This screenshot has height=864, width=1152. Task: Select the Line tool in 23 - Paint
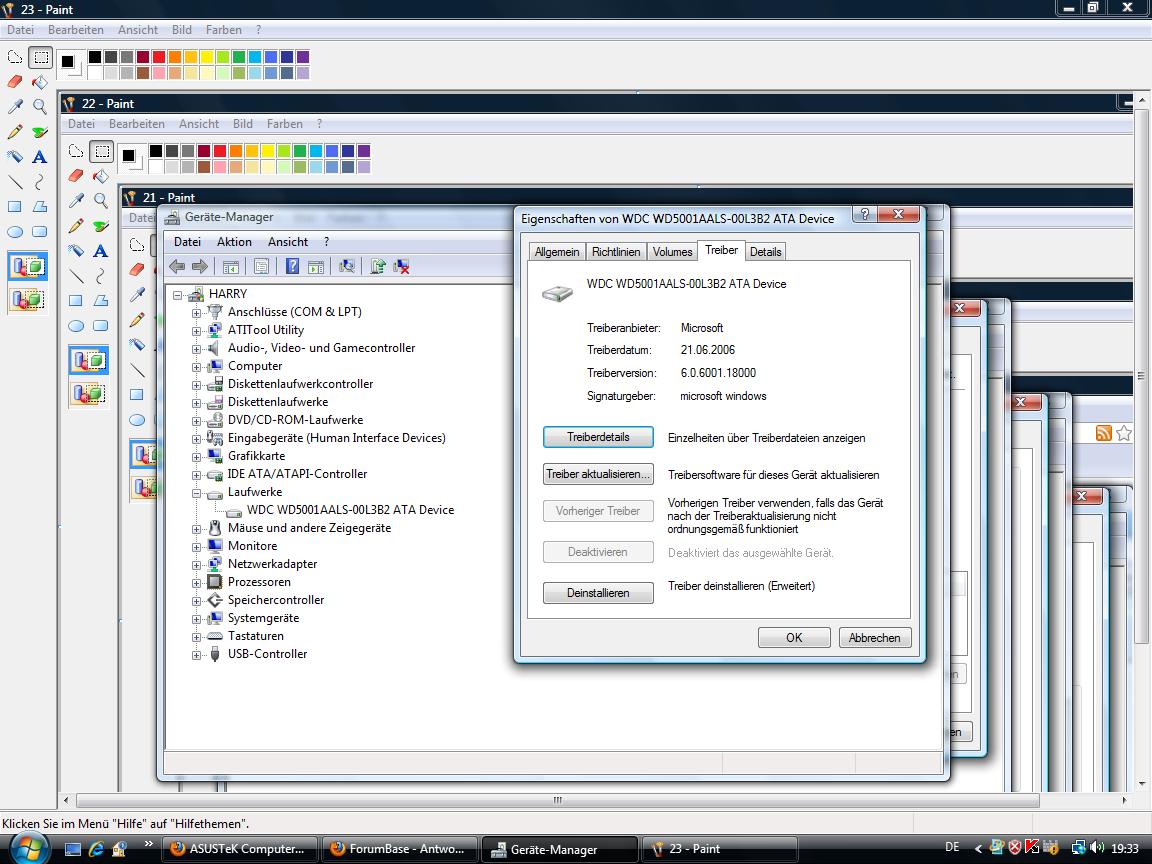(x=15, y=181)
